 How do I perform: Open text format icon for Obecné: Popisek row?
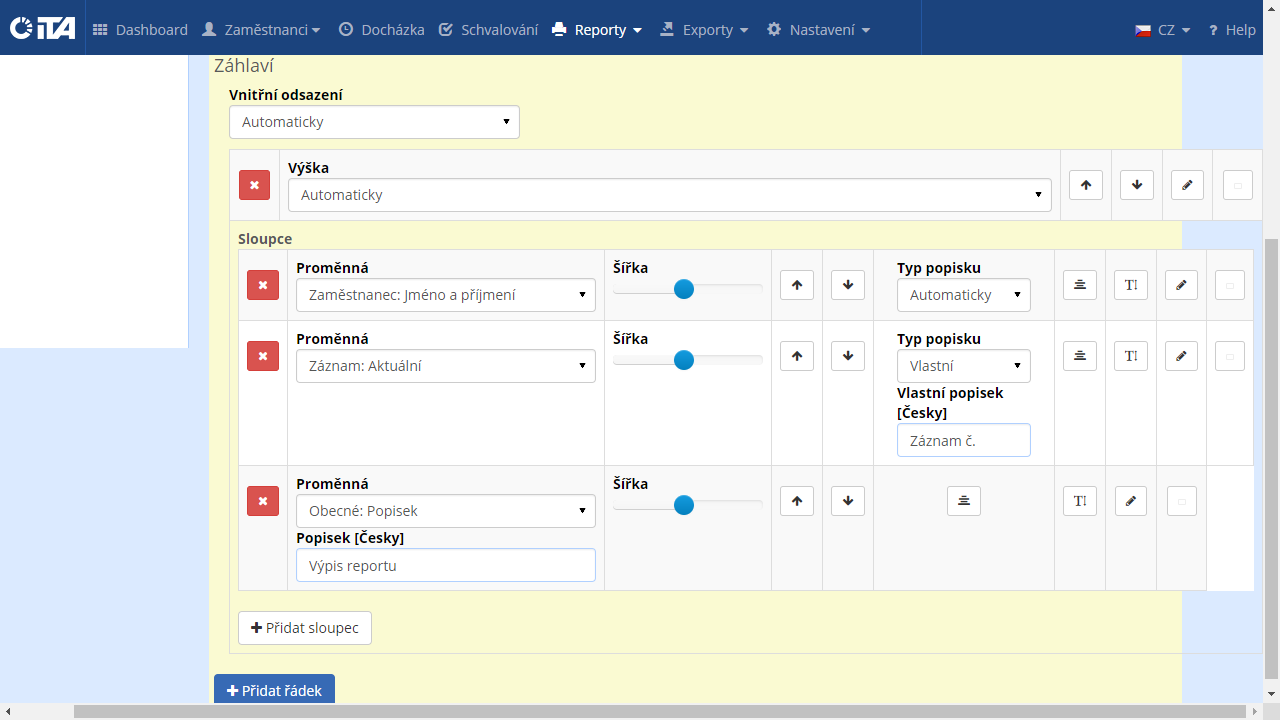(x=1080, y=501)
